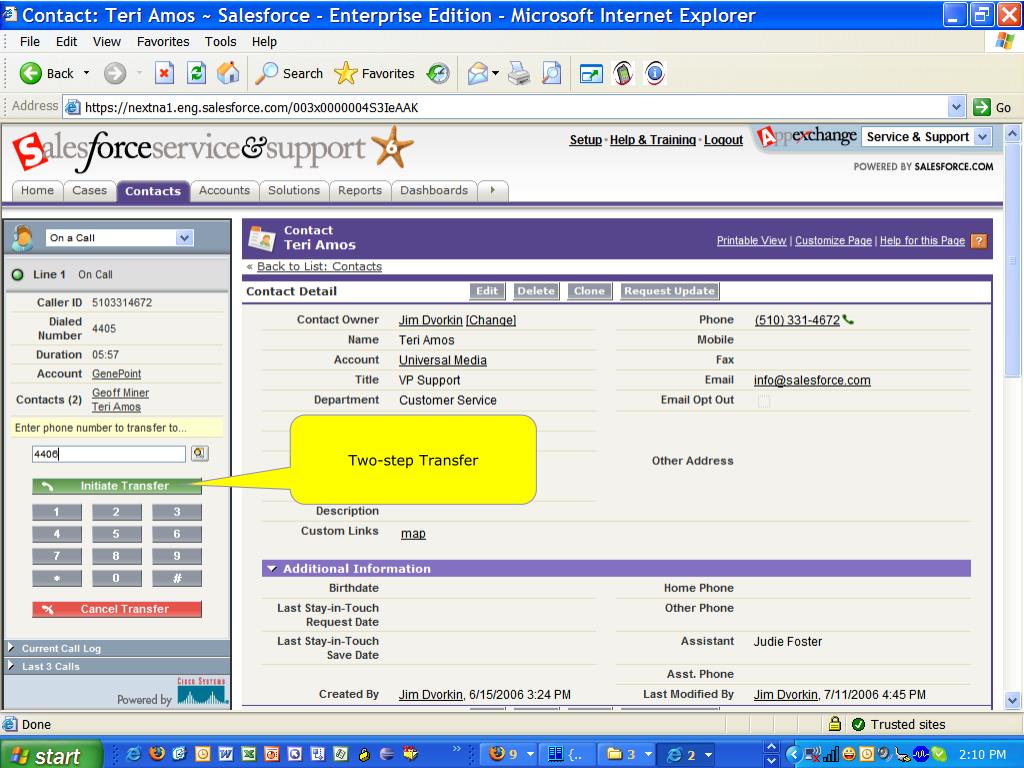Click the AppExchange logo
Screen dimensions: 1024x768
807,136
